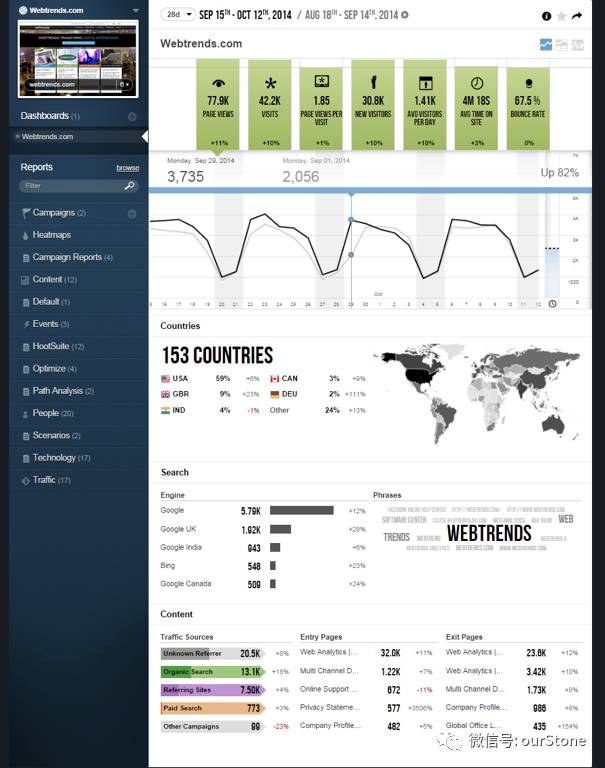Favorite the dashboard with the star icon
The height and width of the screenshot is (768, 605).
pyautogui.click(x=561, y=16)
